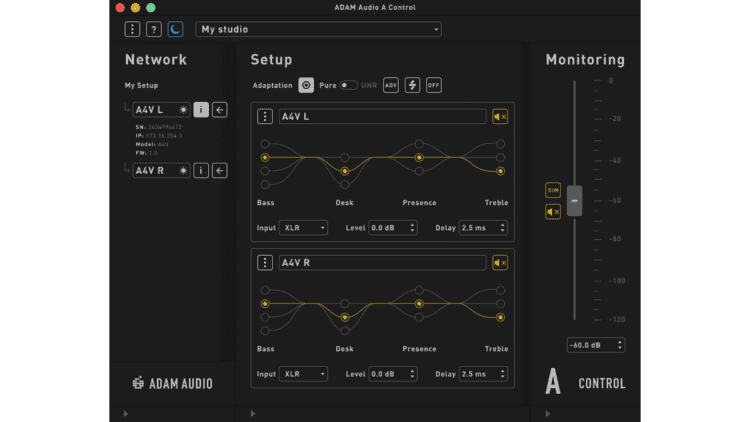Screen dimensions: 750x422
Task: Mute the A4V L speaker
Action: pyautogui.click(x=500, y=116)
